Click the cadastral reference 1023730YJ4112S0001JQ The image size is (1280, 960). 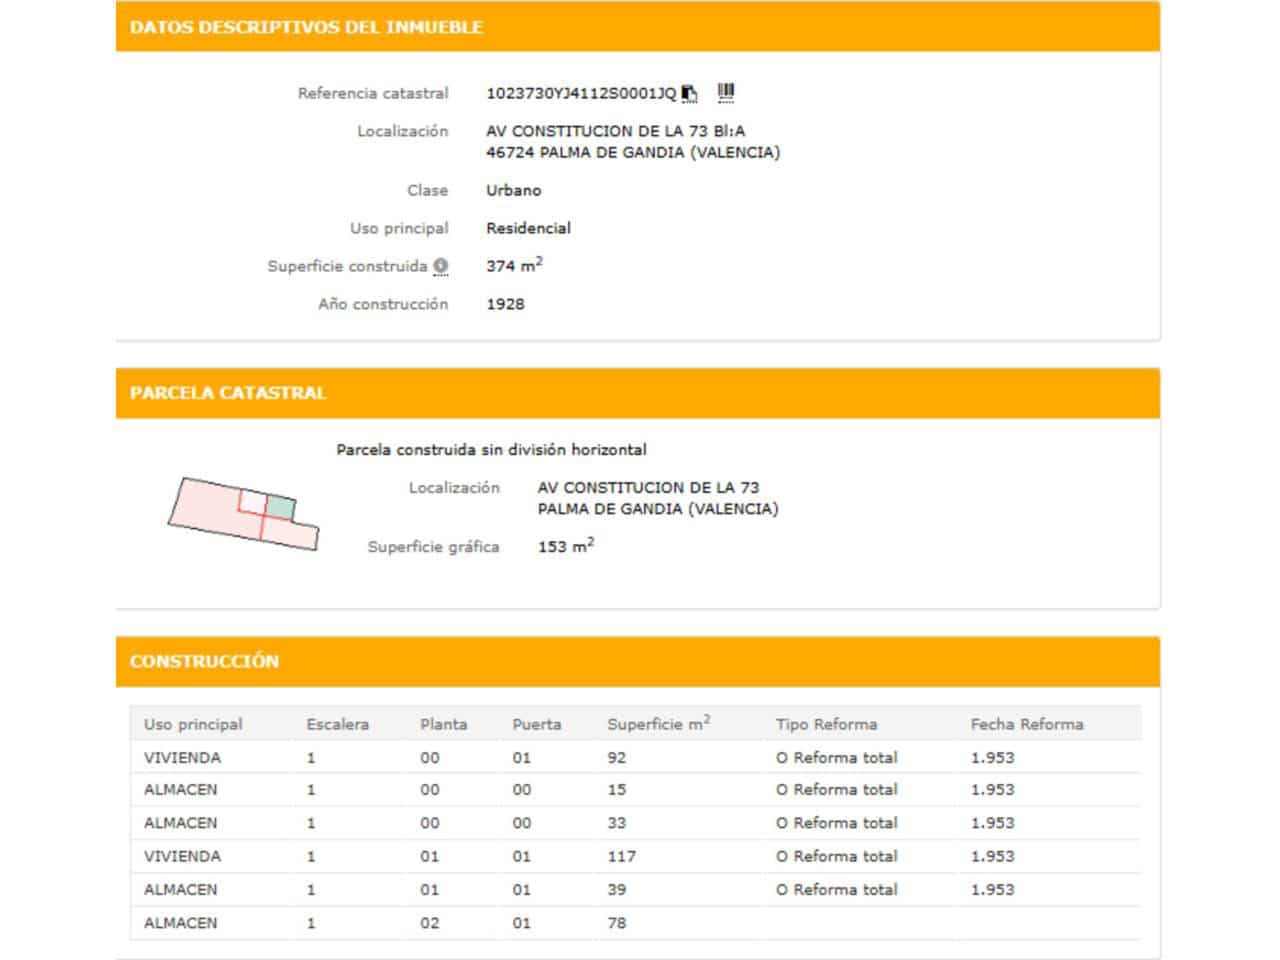pyautogui.click(x=580, y=93)
